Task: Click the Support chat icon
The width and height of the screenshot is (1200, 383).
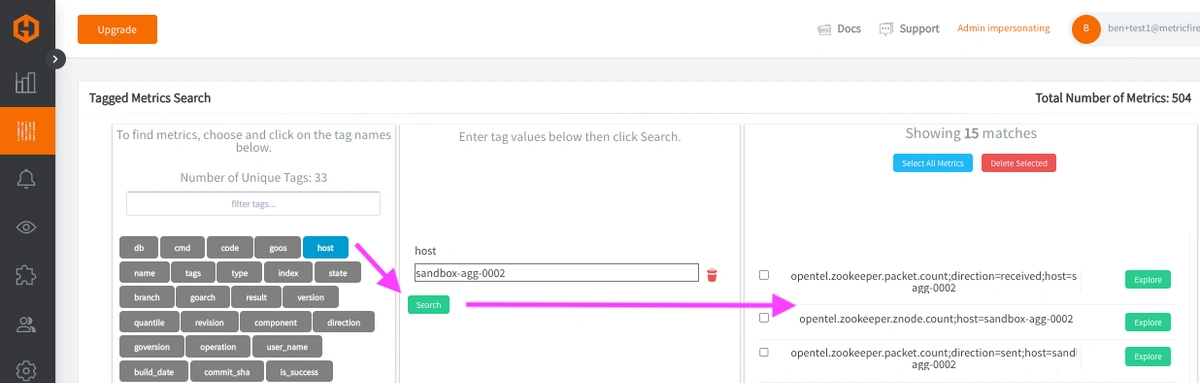Action: [886, 29]
